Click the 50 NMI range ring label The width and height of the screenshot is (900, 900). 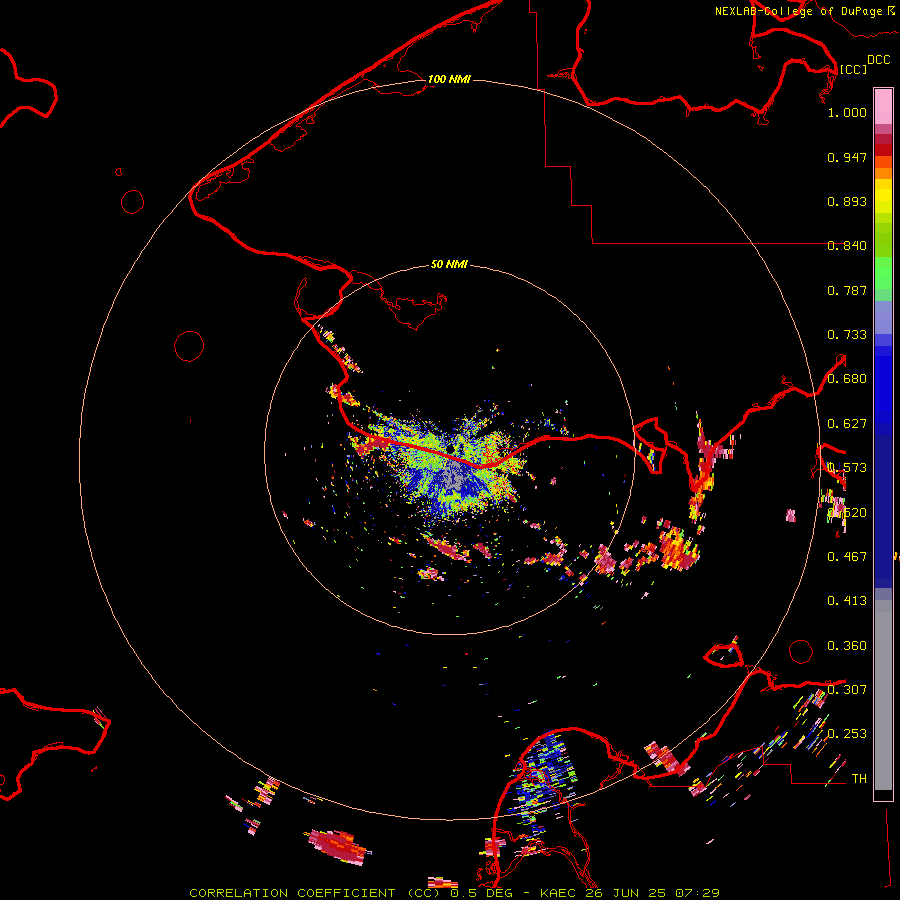tap(449, 264)
